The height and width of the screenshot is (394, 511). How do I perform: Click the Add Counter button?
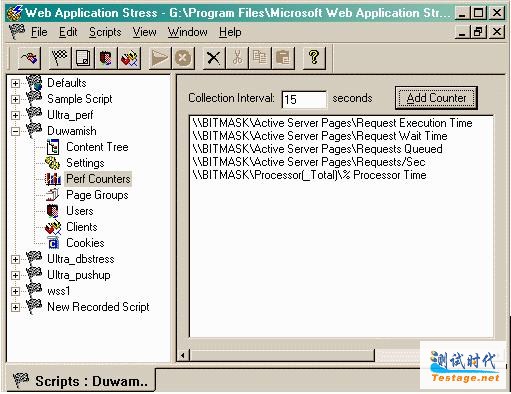(436, 98)
